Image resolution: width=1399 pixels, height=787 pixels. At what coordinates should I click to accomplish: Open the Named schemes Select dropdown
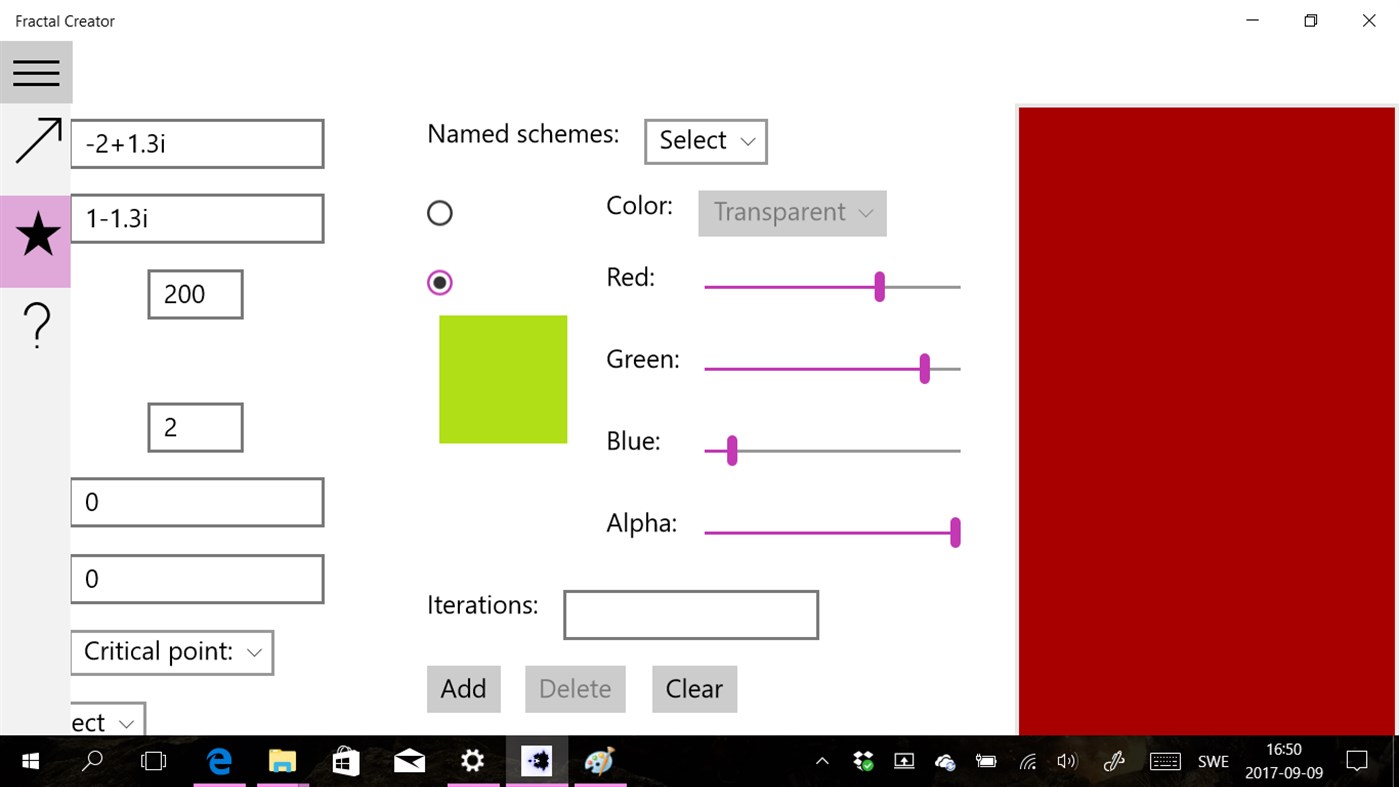click(x=705, y=141)
